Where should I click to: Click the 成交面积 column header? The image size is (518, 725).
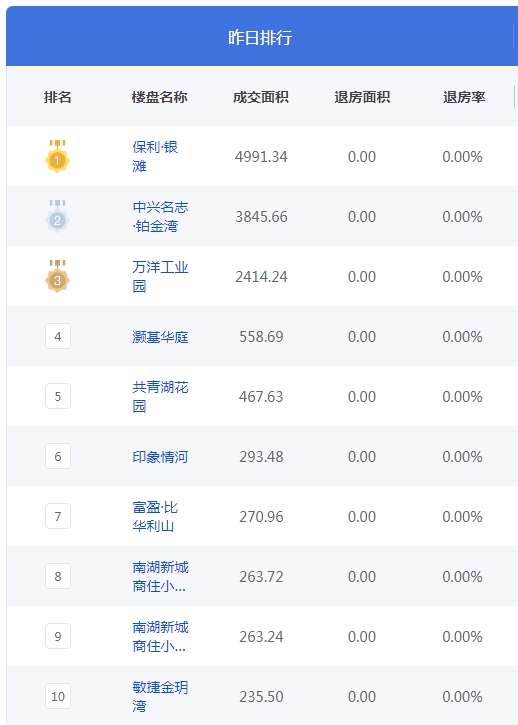coord(261,97)
